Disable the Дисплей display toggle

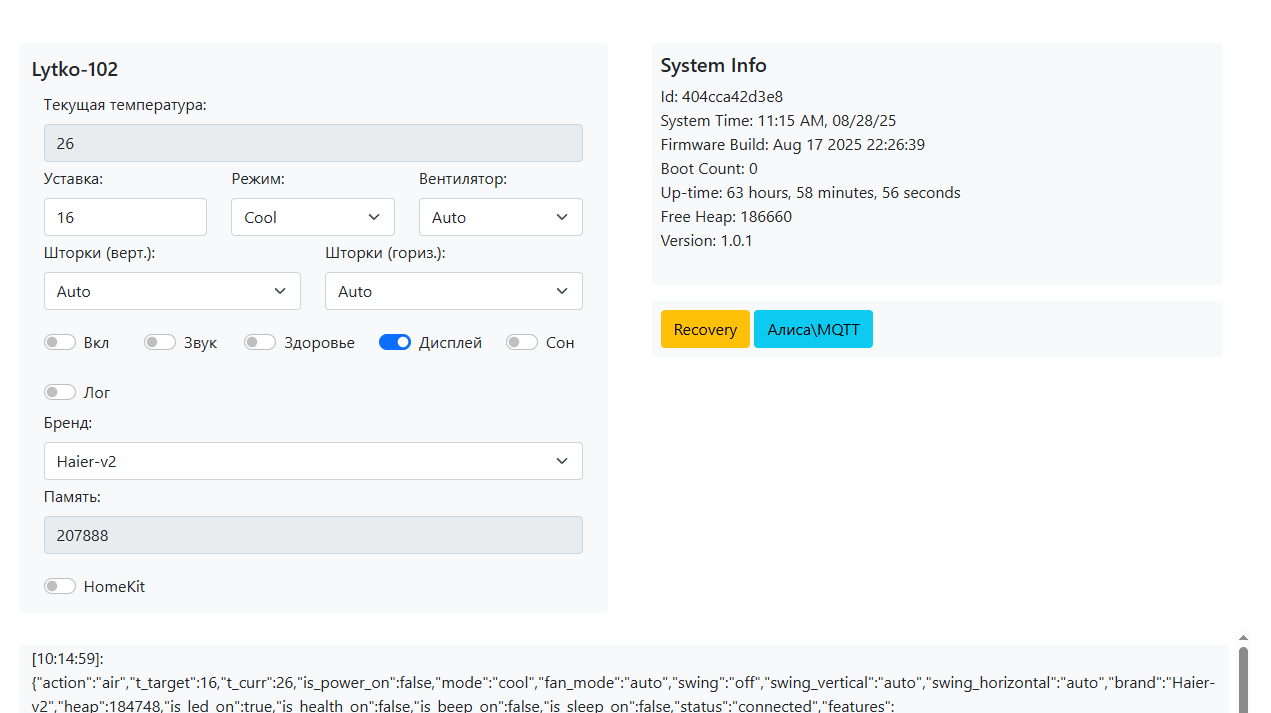pos(395,343)
